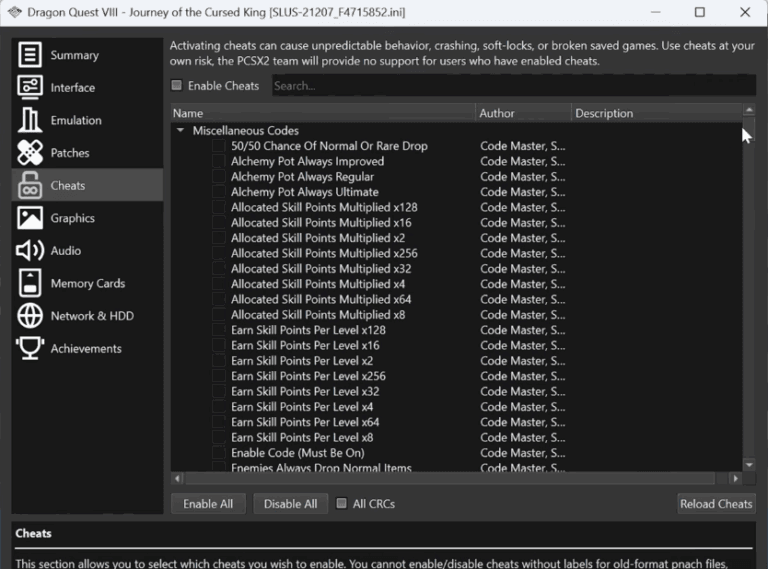Select Earn Skill Points Per Level x16
Image resolution: width=768 pixels, height=569 pixels.
[x=456, y=345]
